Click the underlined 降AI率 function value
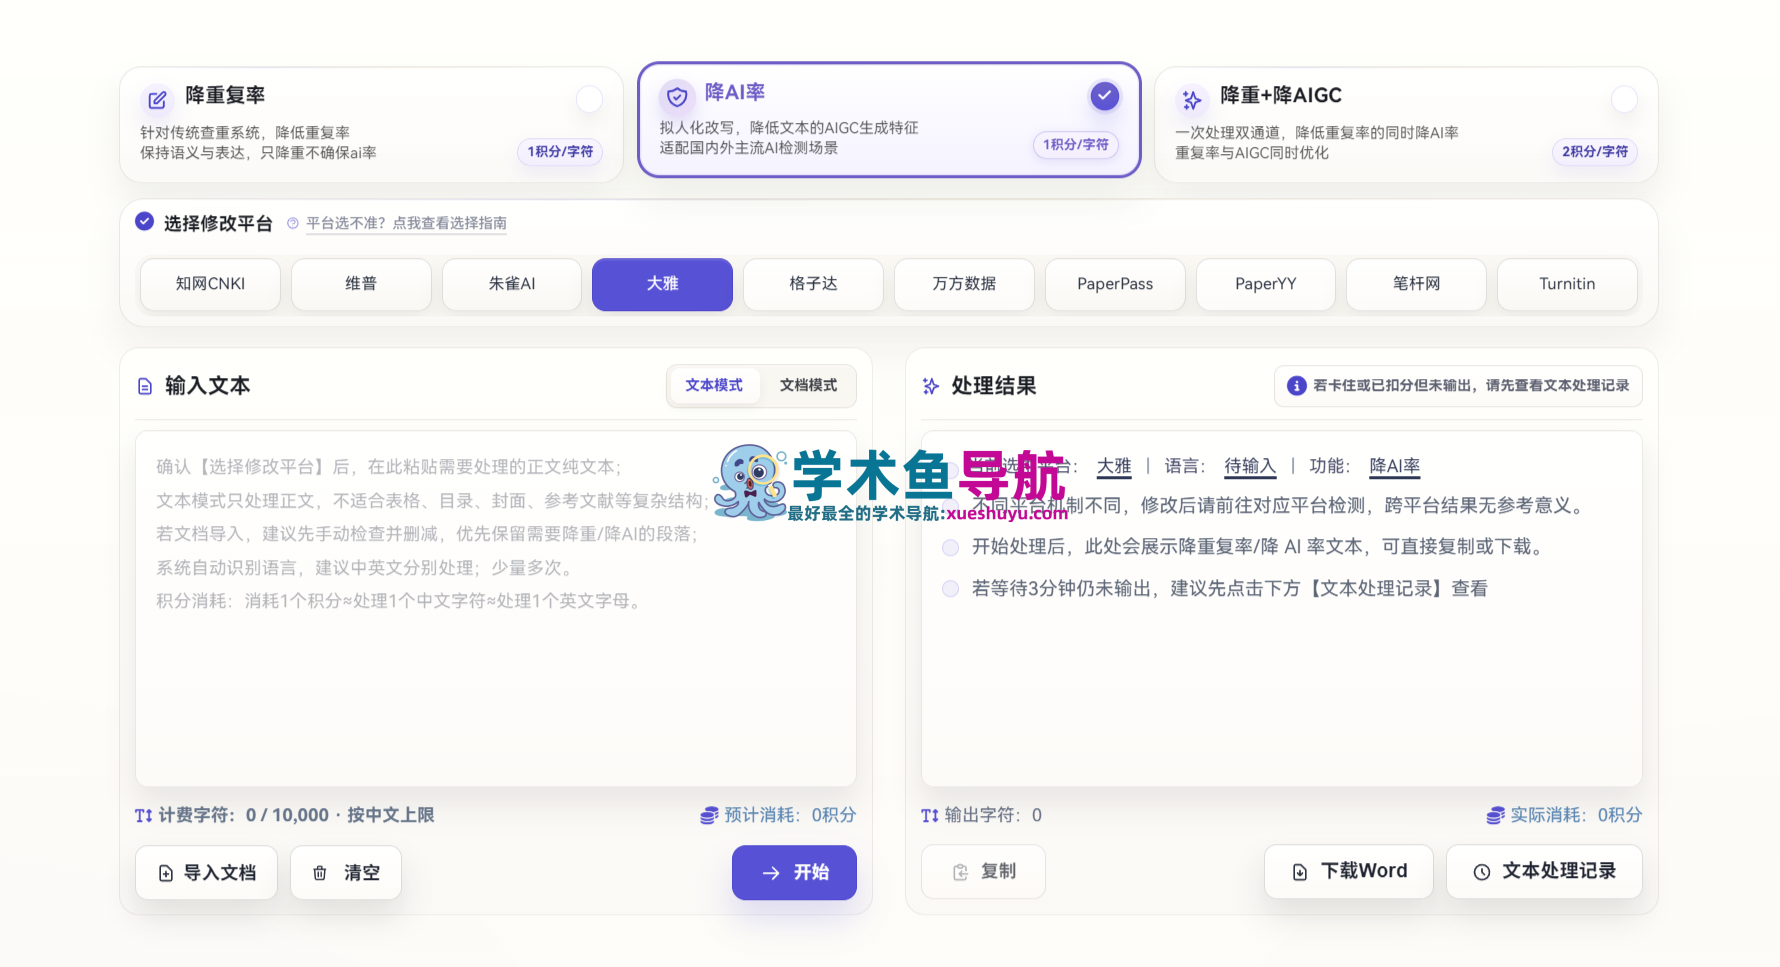 pyautogui.click(x=1395, y=466)
